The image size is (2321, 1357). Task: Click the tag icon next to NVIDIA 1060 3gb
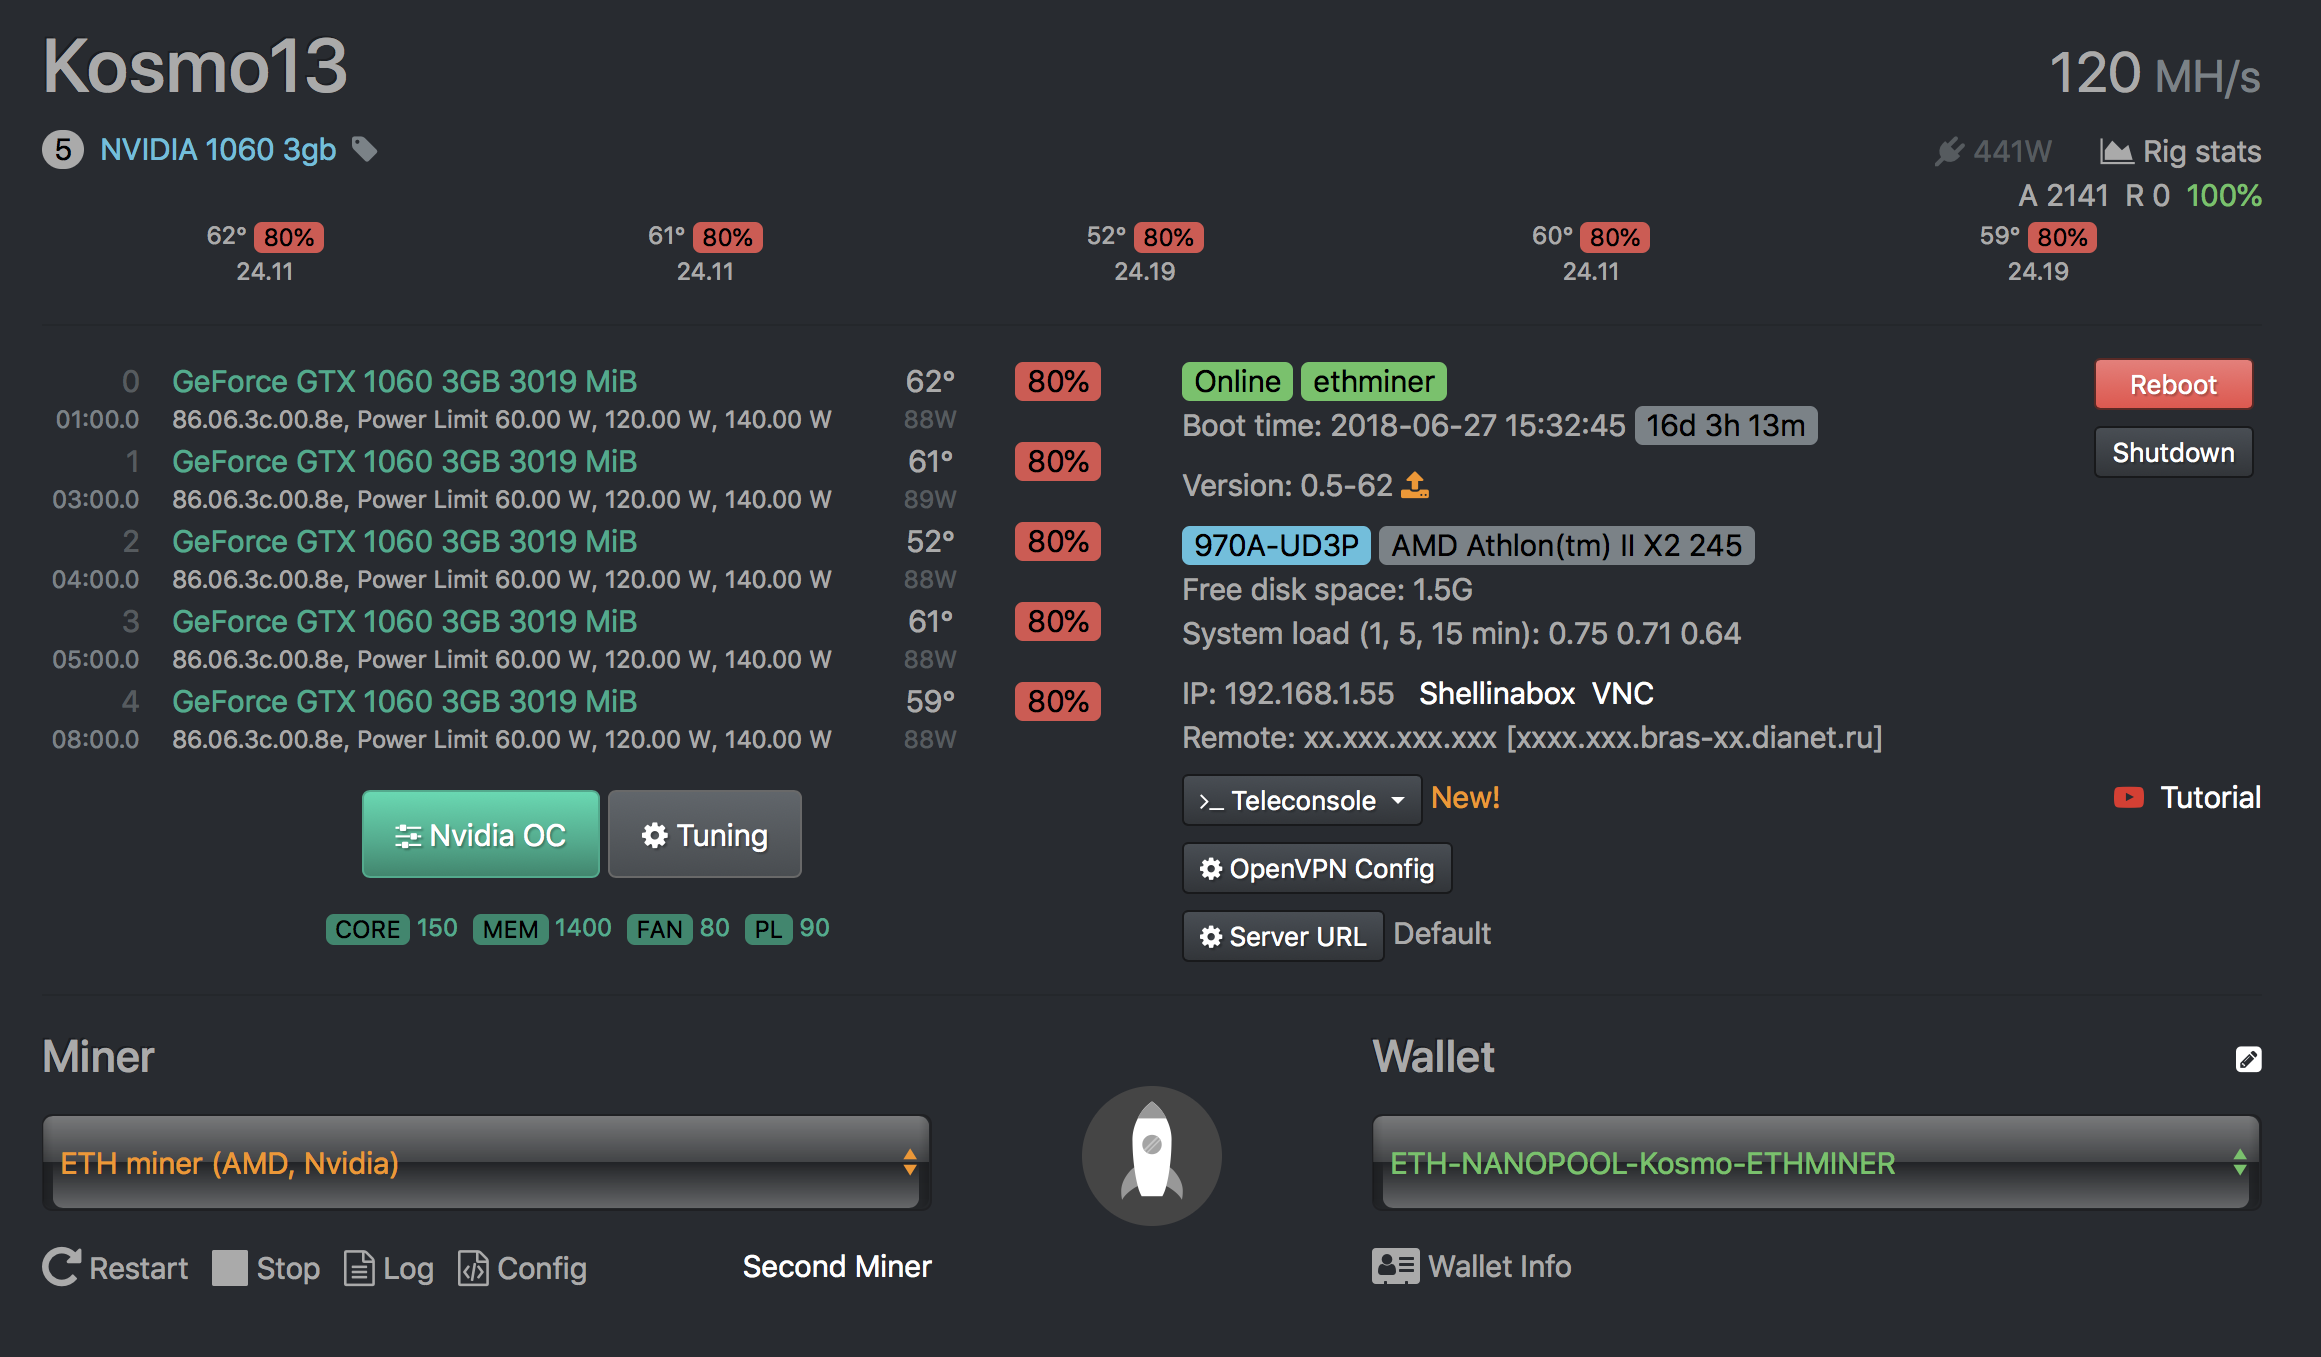[365, 150]
